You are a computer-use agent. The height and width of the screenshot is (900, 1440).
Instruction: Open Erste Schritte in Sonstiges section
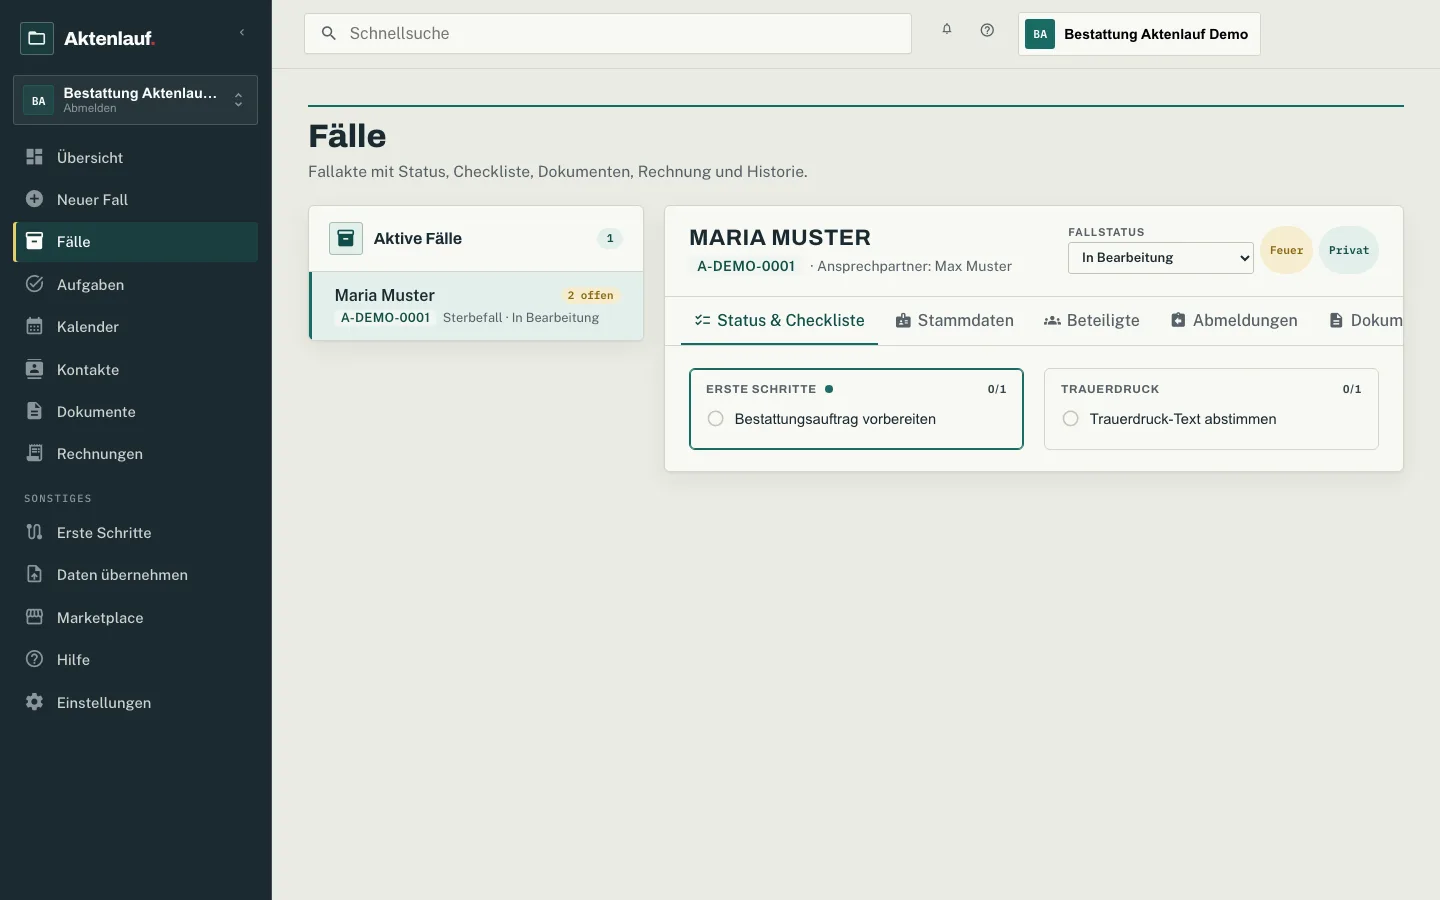(x=135, y=532)
